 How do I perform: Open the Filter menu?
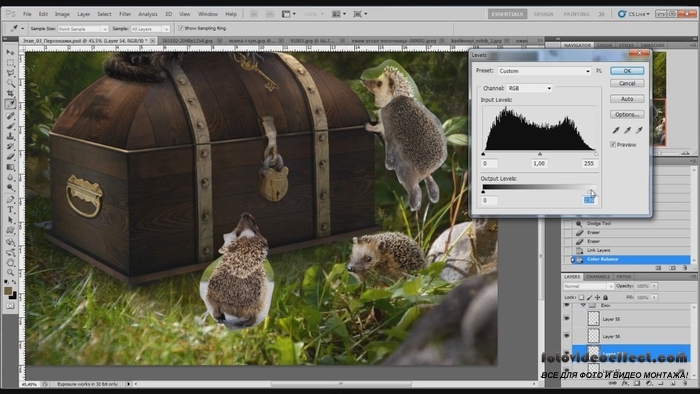(125, 14)
